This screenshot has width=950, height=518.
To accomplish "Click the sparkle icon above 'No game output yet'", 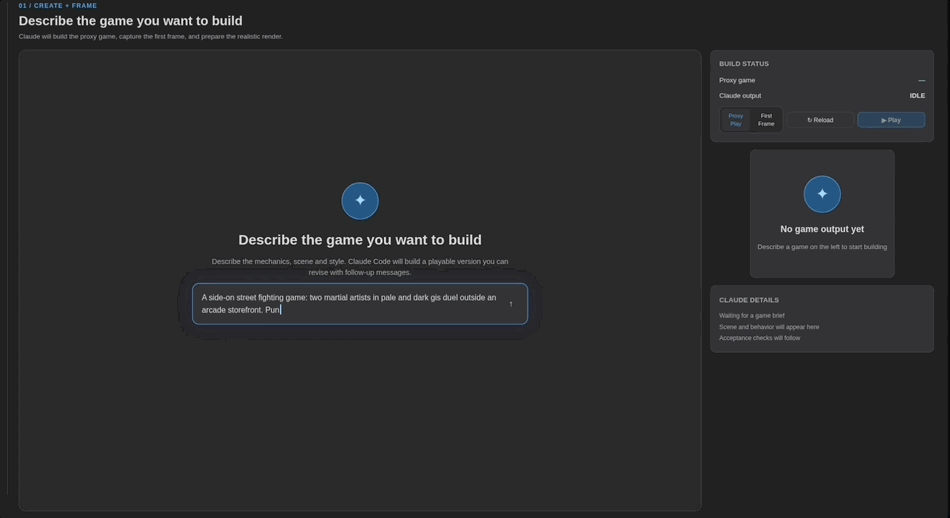I will pyautogui.click(x=822, y=194).
